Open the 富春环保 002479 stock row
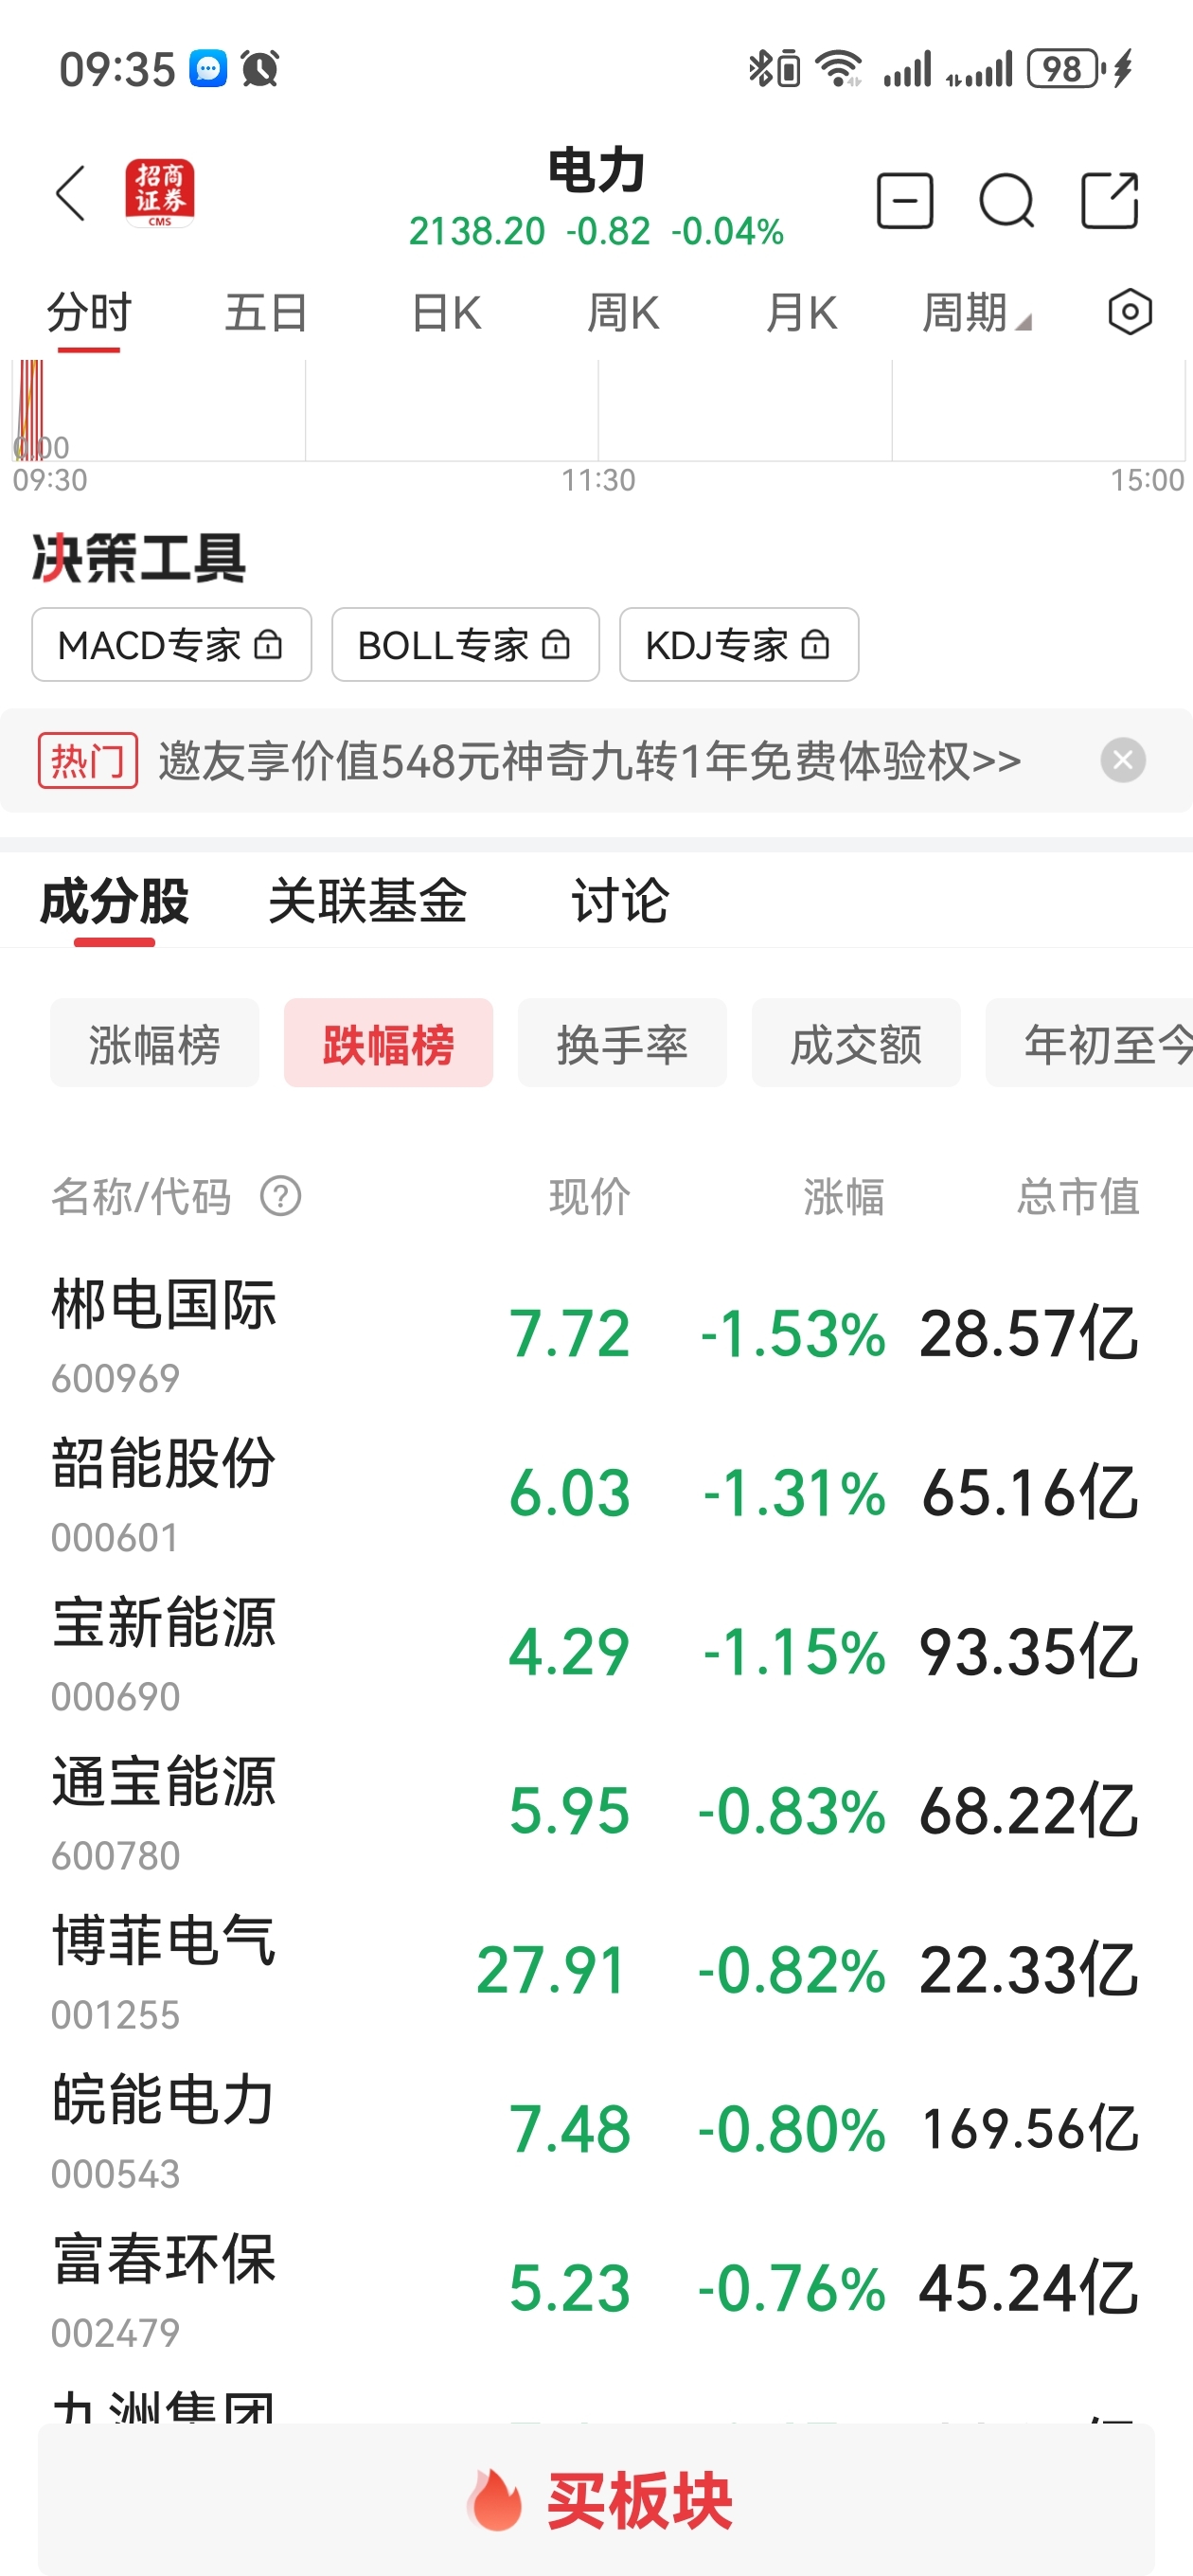 coord(596,2289)
